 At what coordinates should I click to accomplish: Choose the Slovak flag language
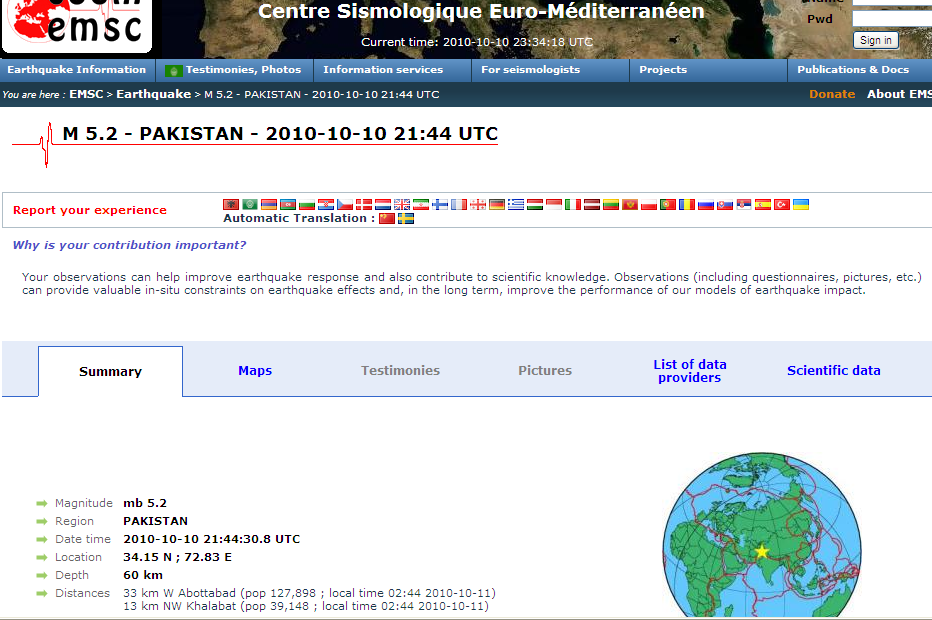pos(726,204)
